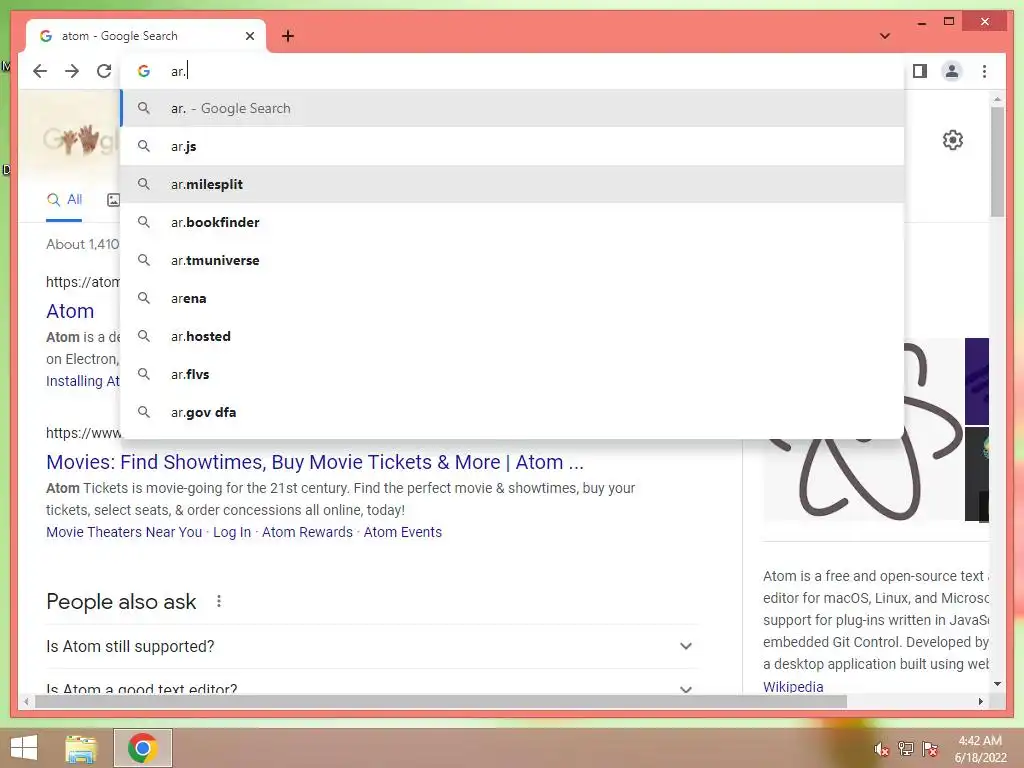
Task: Click the scroll right arrow
Action: (980, 701)
